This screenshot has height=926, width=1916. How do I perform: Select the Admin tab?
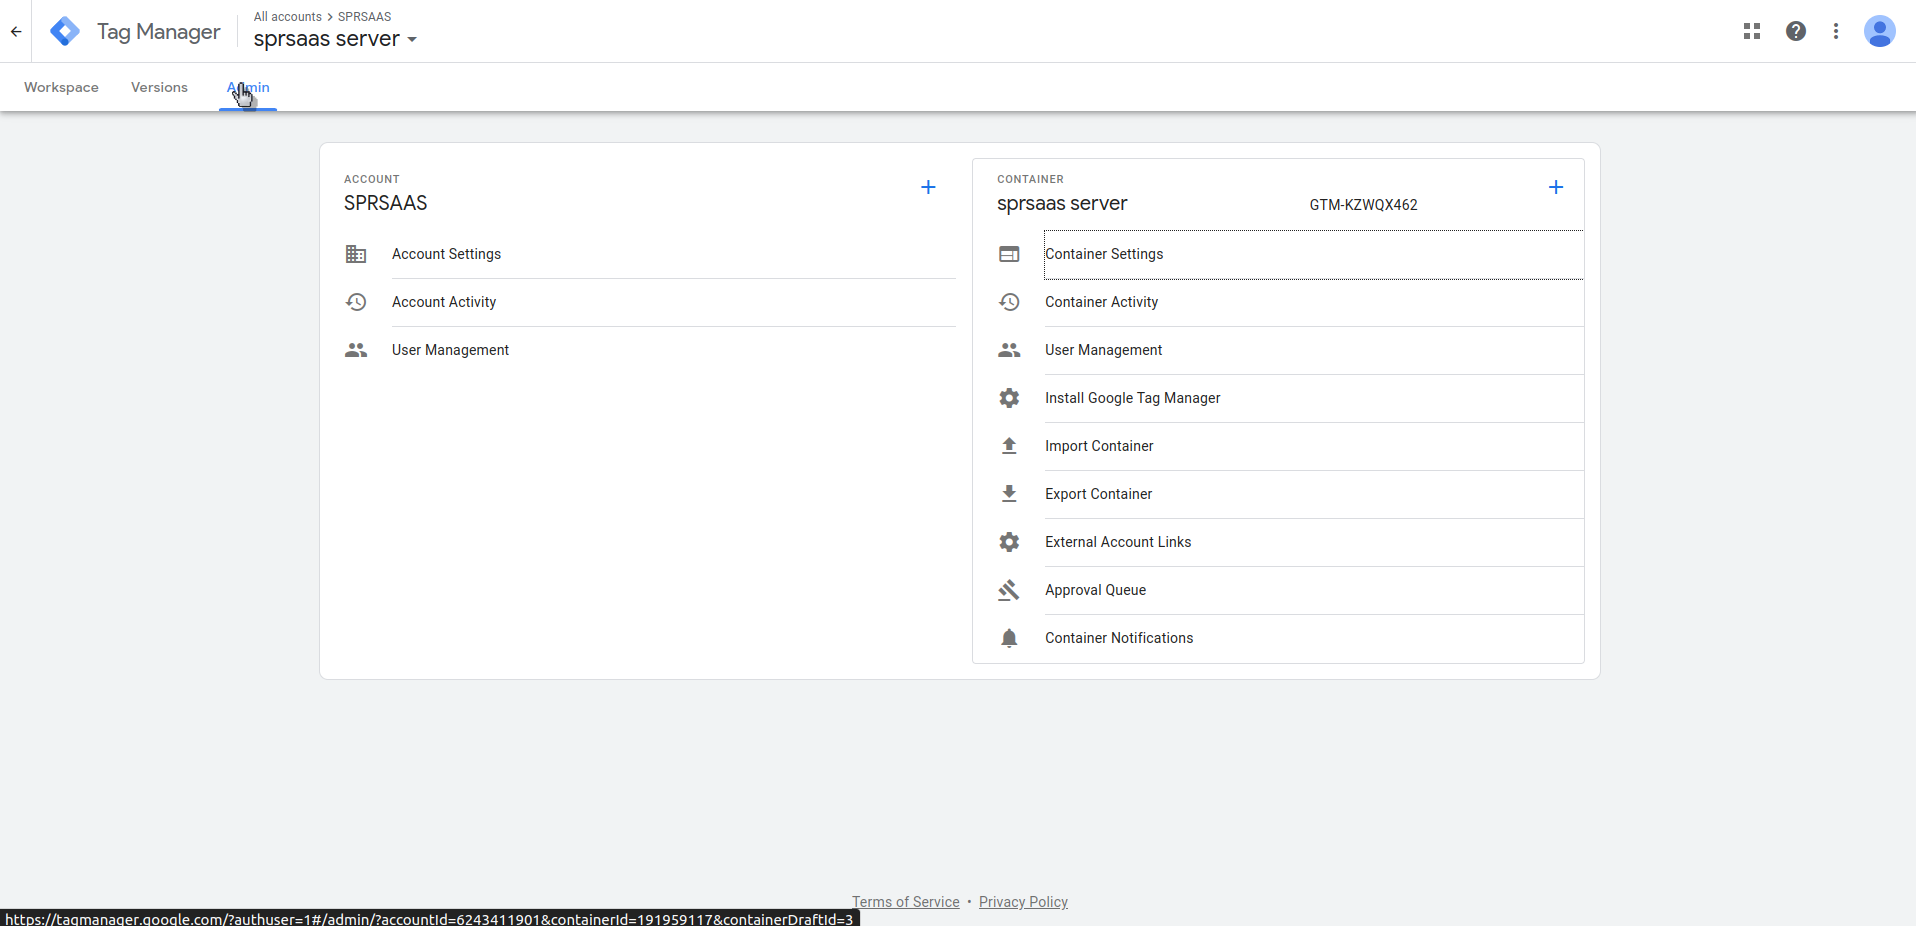[x=248, y=87]
